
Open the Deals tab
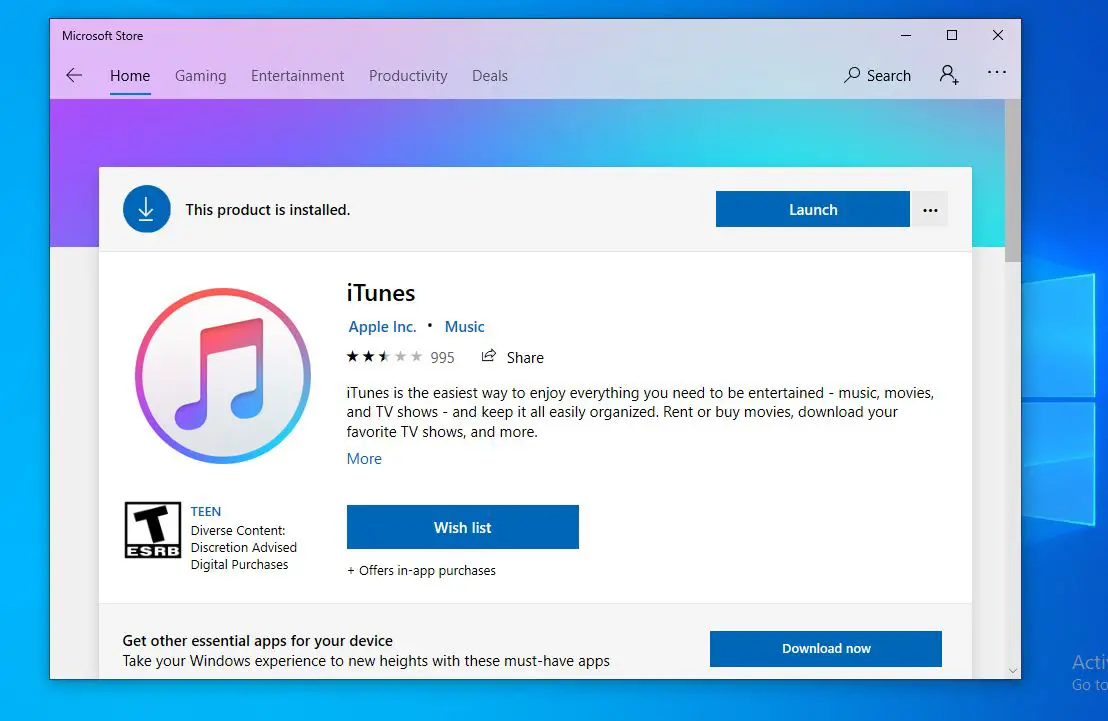490,76
